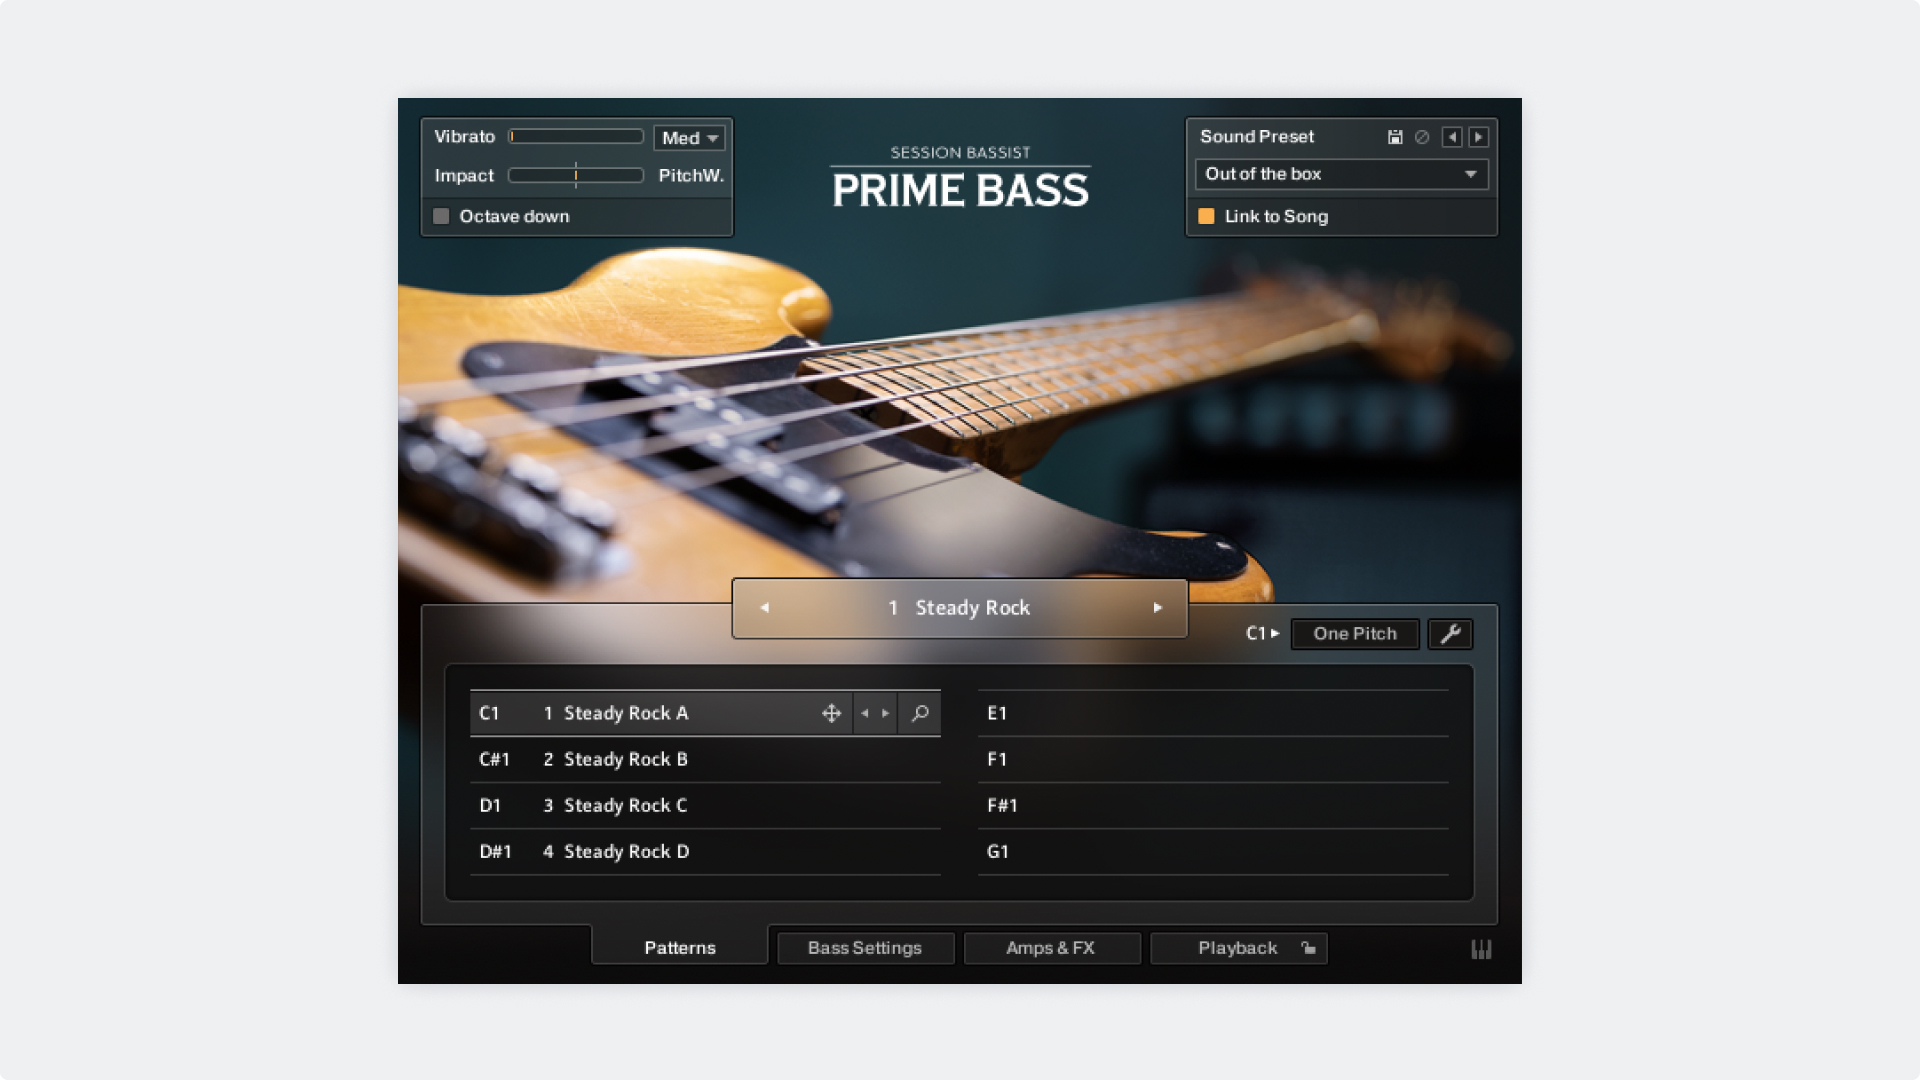Click the reset sound preset icon
This screenshot has height=1080, width=1920.
1422,137
